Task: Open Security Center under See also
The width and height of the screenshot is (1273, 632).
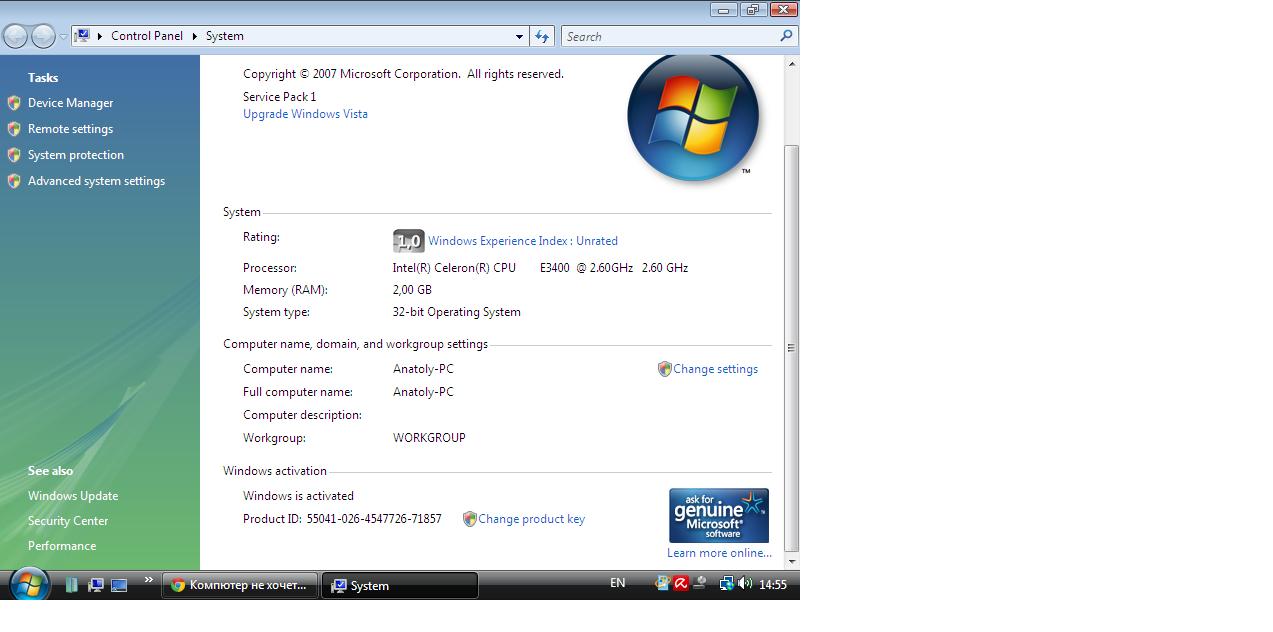Action: pyautogui.click(x=68, y=521)
